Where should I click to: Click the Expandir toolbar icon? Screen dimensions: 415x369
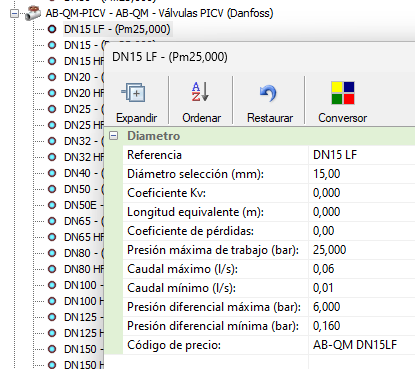[x=133, y=92]
